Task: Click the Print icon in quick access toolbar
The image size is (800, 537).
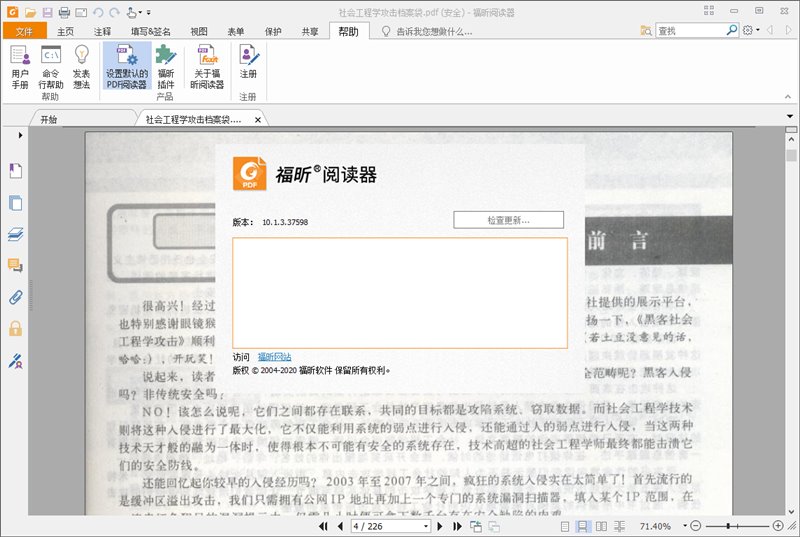Action: coord(64,12)
